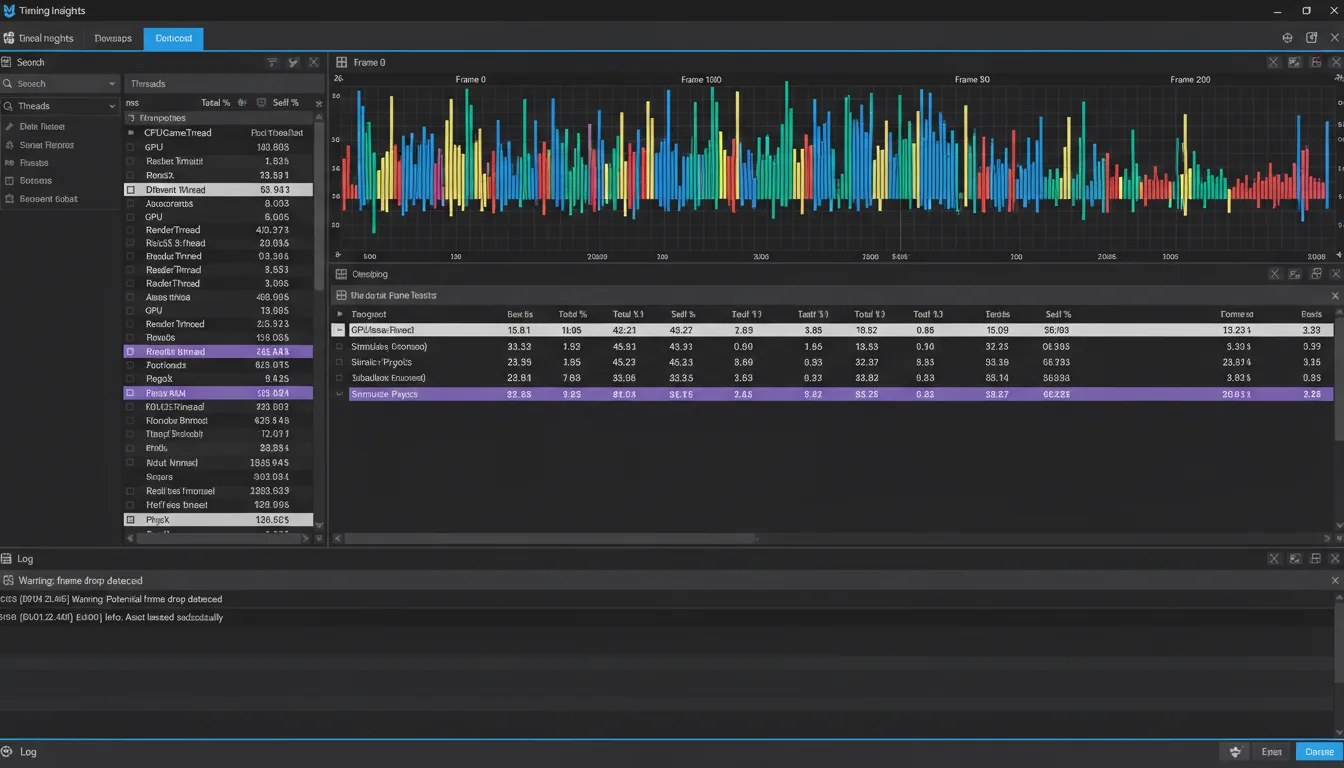Image resolution: width=1344 pixels, height=768 pixels.
Task: Click the Export button near the bottom right
Action: (x=1271, y=751)
